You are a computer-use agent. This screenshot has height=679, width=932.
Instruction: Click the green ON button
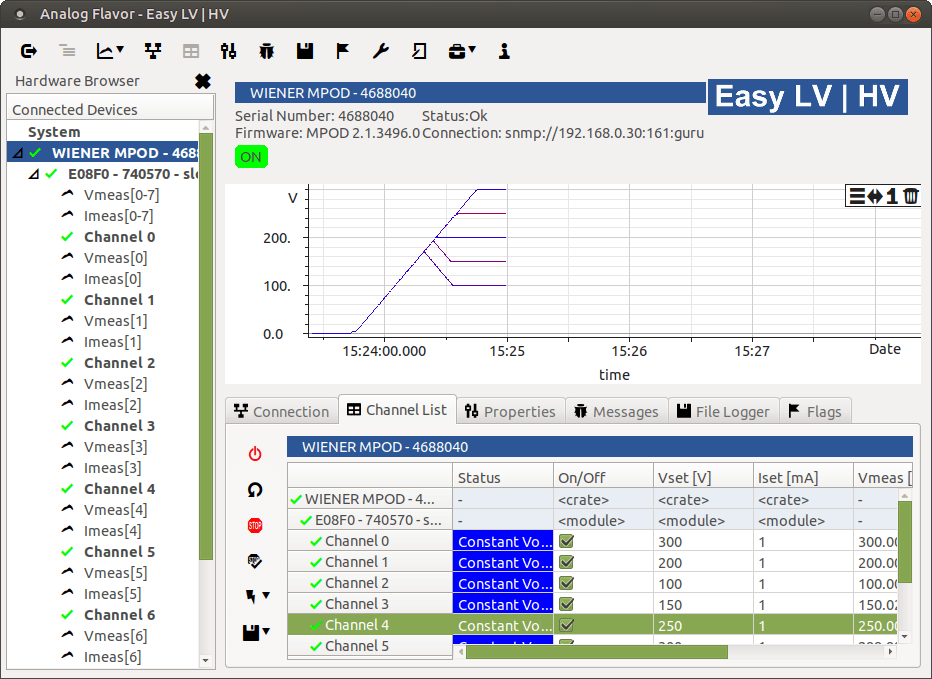[x=251, y=157]
